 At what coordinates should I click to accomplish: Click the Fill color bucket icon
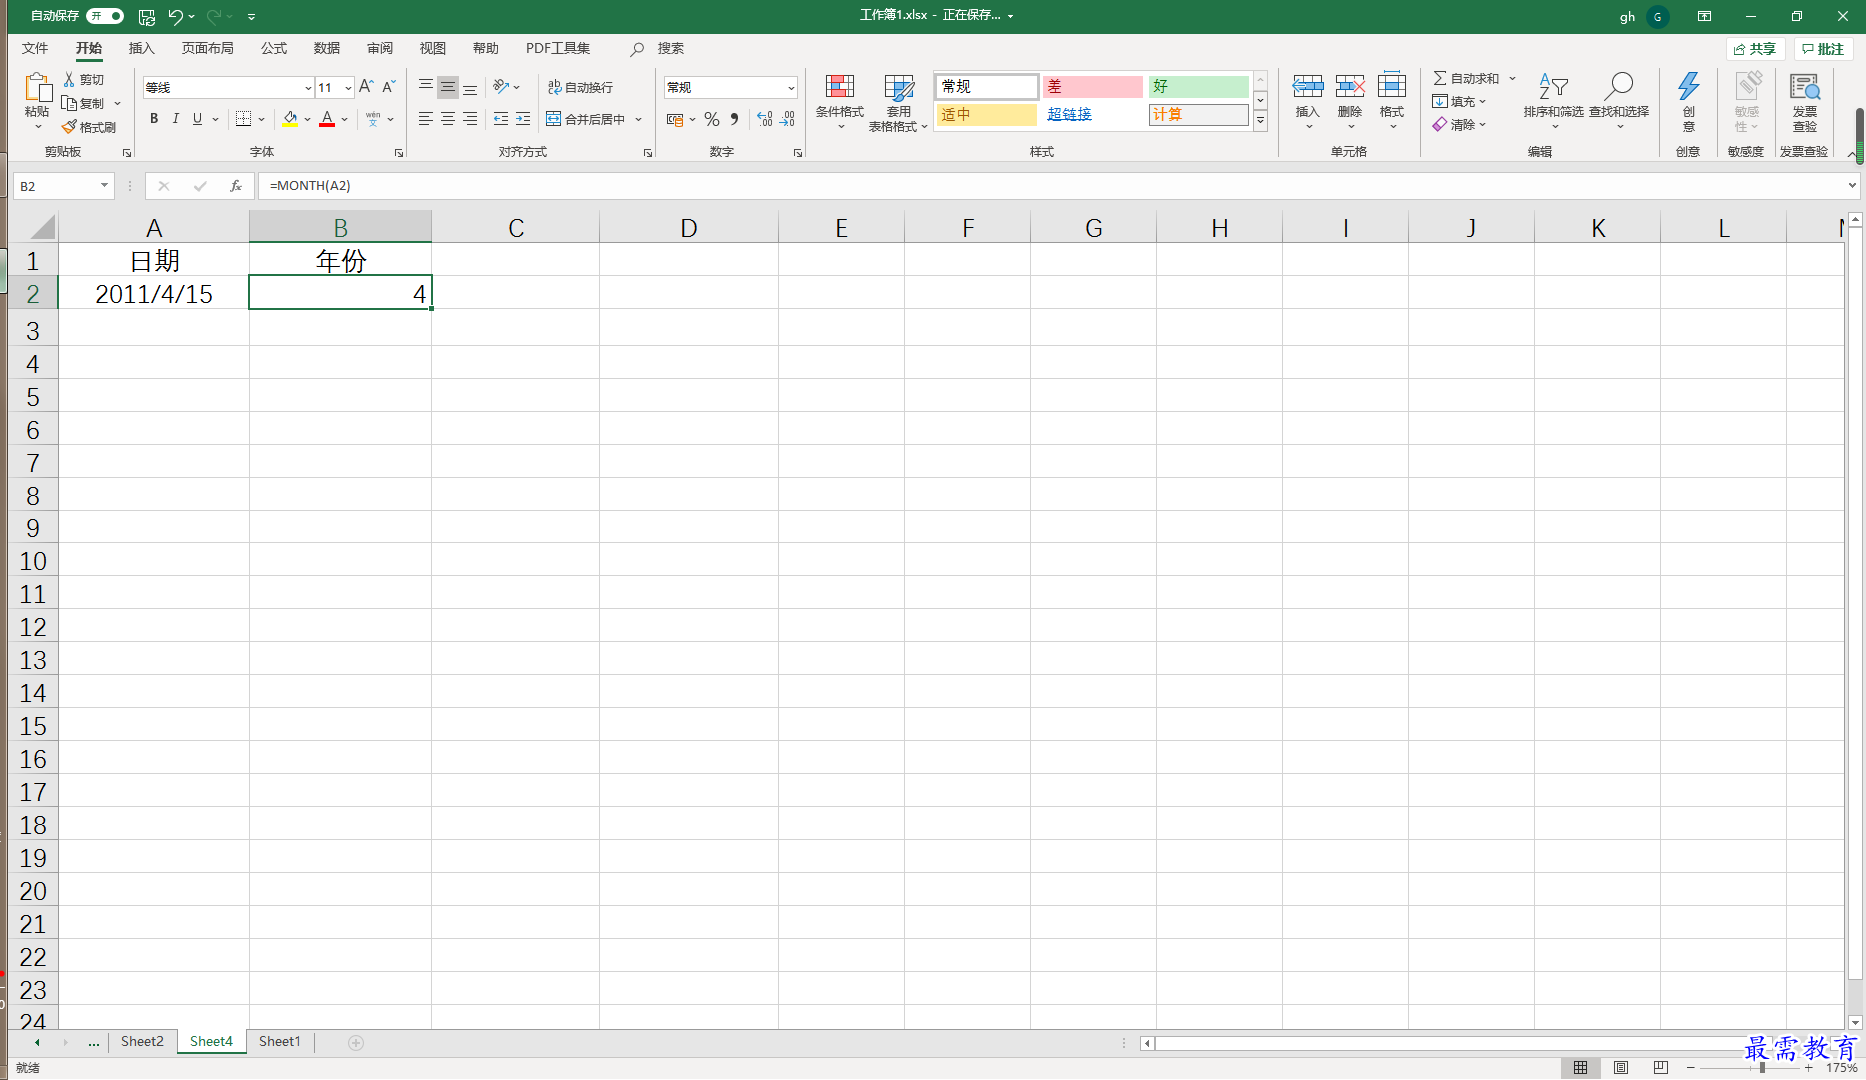pos(290,119)
